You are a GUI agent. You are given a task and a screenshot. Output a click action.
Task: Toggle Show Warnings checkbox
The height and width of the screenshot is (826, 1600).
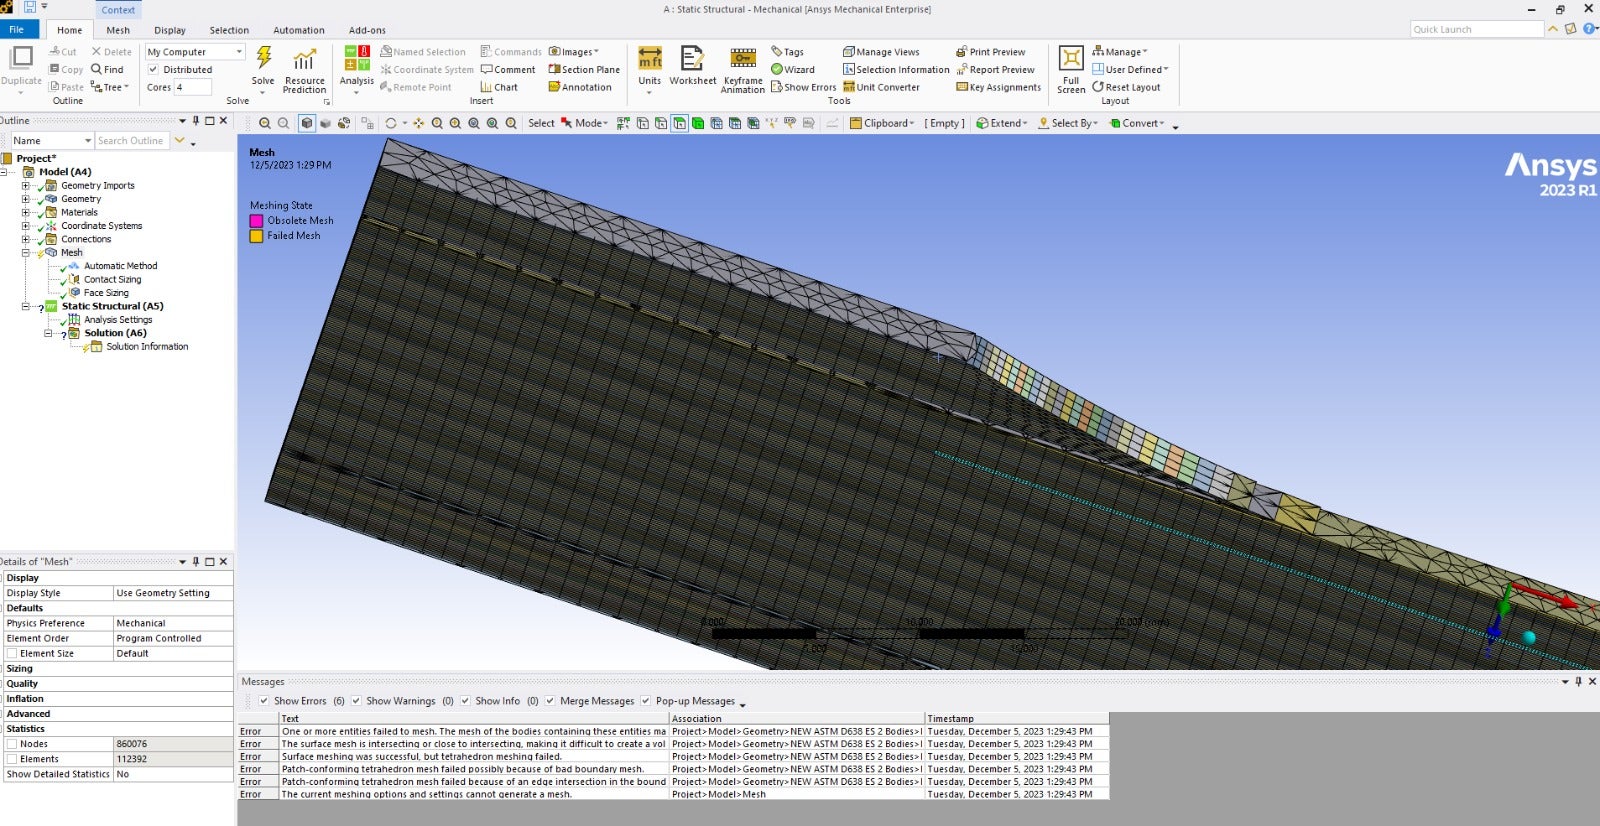[x=356, y=701]
